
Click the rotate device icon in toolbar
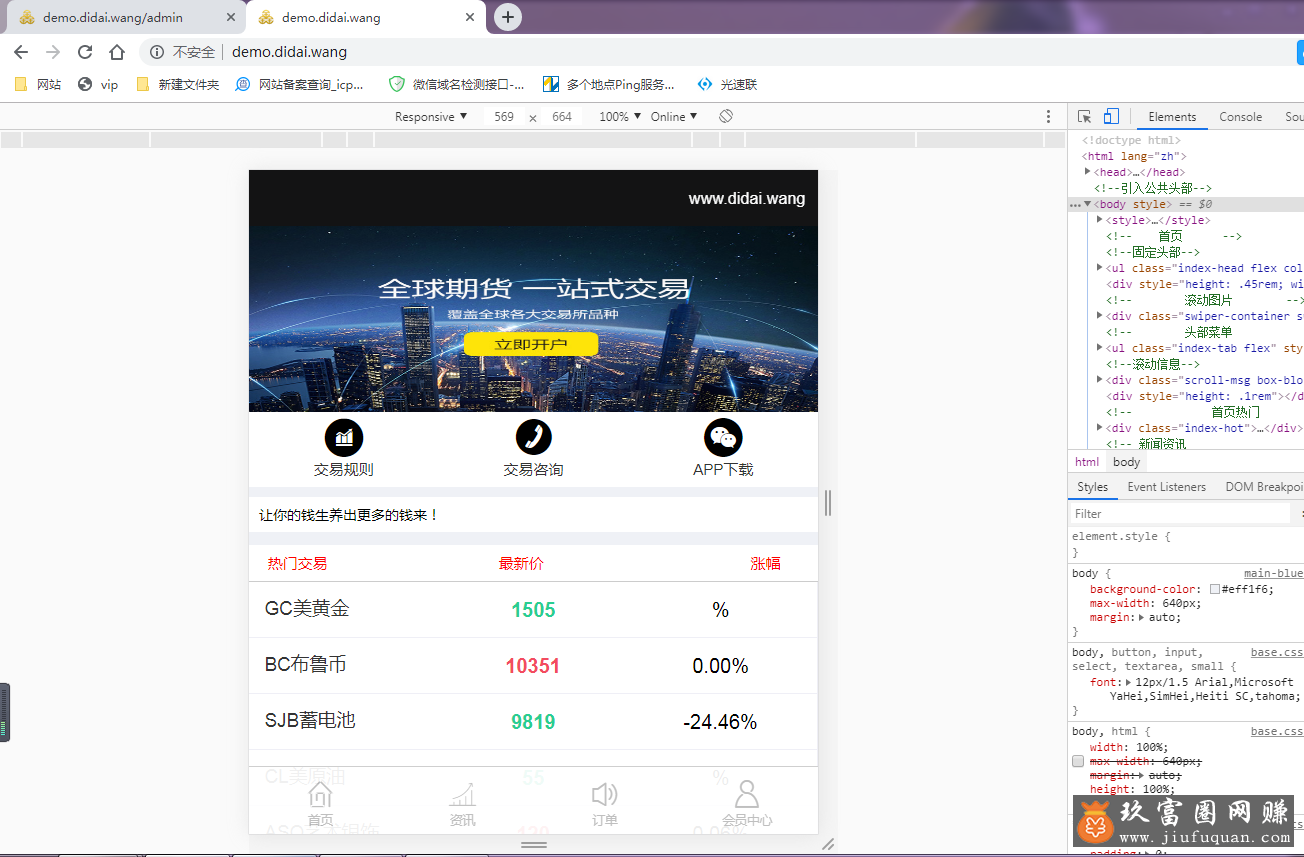pyautogui.click(x=726, y=117)
